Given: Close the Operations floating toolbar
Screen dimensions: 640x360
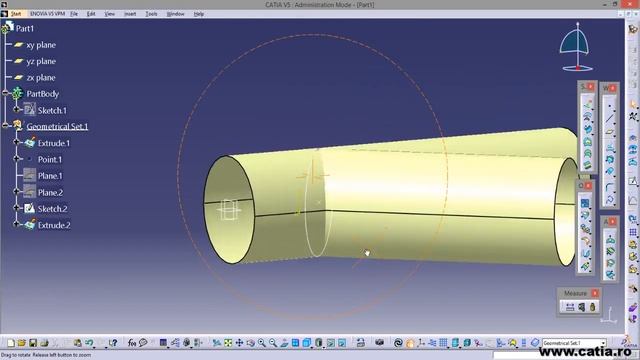Looking at the screenshot, I should (x=589, y=186).
